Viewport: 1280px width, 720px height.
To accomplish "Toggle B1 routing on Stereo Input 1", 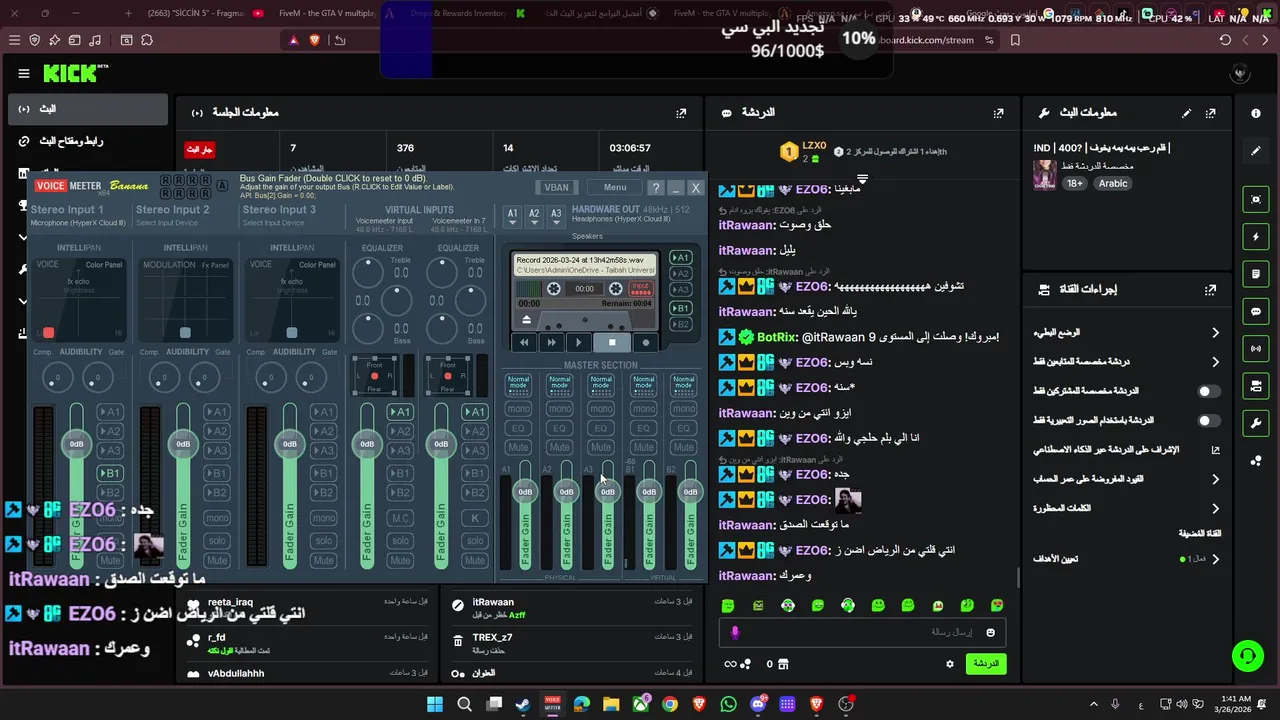I will pyautogui.click(x=110, y=473).
